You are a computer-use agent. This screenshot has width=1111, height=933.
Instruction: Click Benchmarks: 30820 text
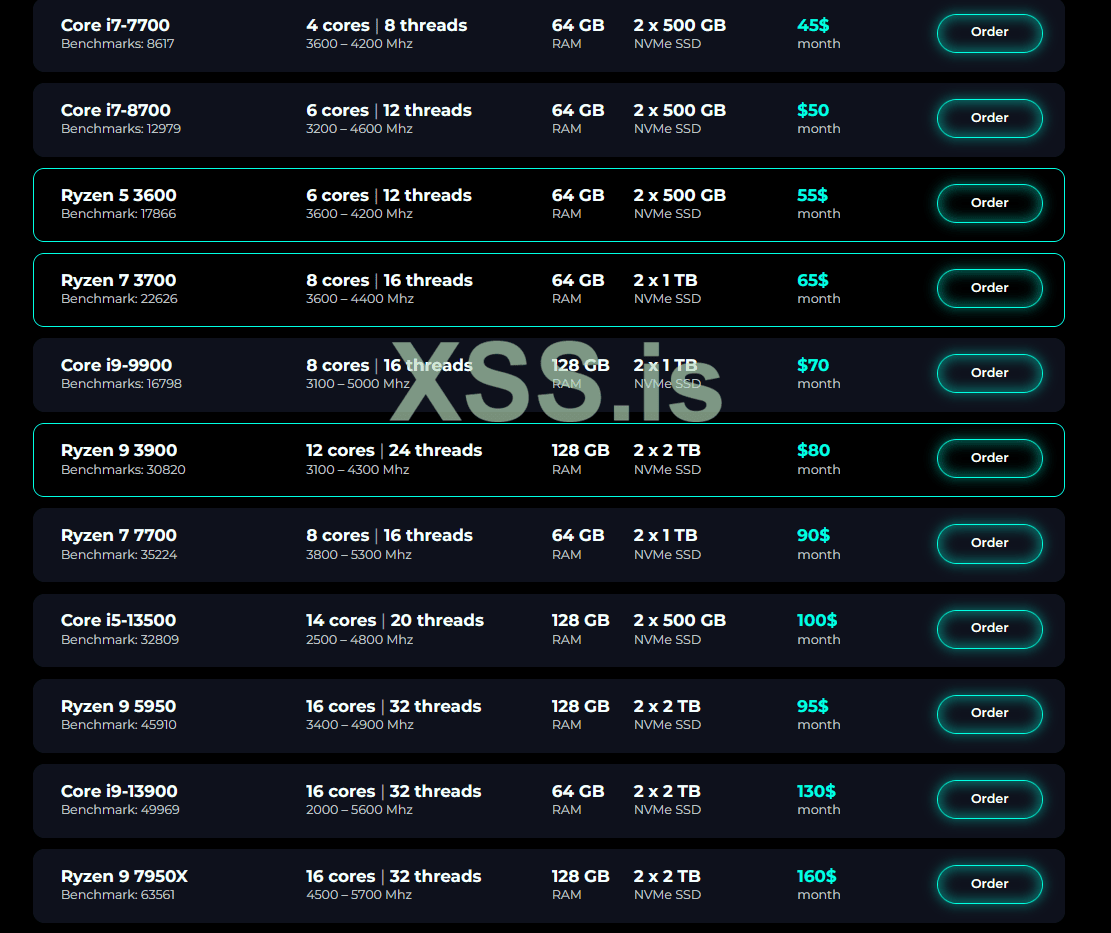click(123, 470)
